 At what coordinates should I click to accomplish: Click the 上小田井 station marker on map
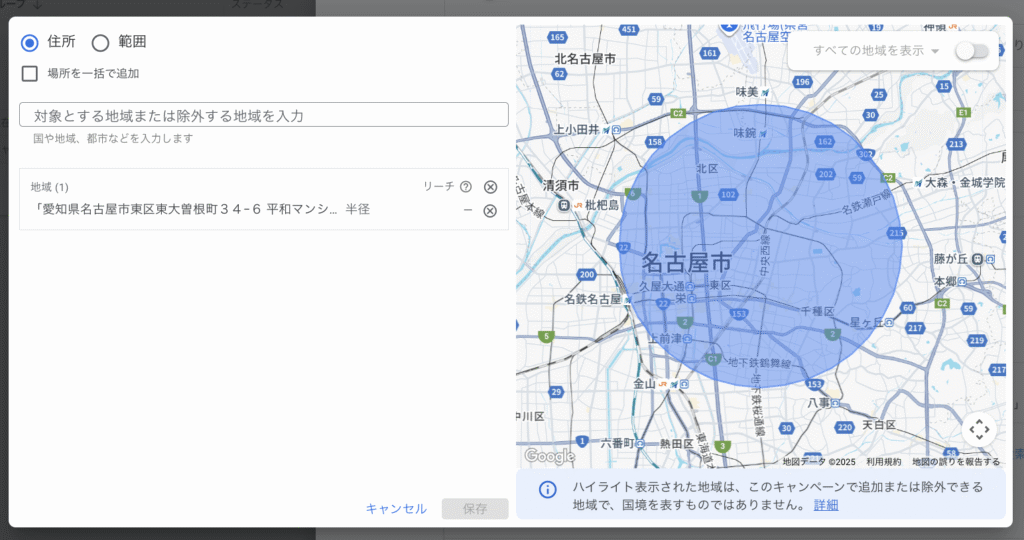(617, 130)
